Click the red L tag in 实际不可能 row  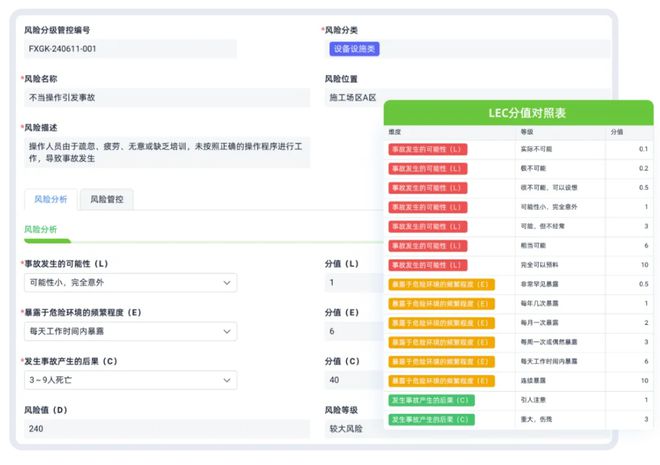click(x=428, y=149)
